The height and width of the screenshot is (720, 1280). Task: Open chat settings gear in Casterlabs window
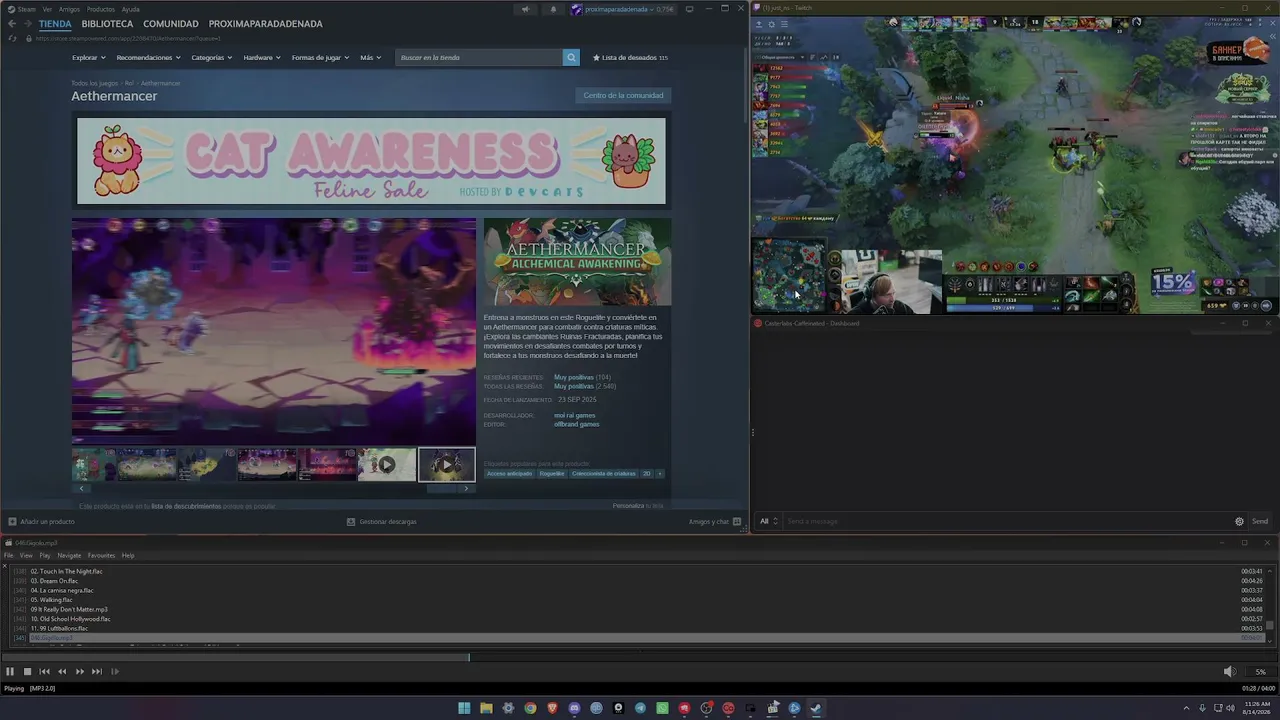pyautogui.click(x=1239, y=522)
